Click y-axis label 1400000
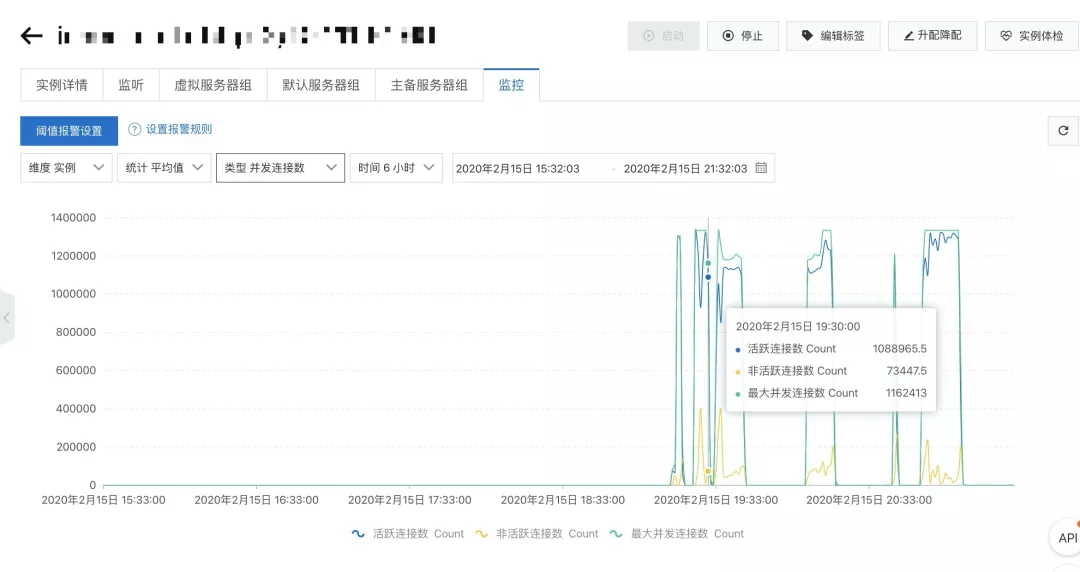 point(73,218)
